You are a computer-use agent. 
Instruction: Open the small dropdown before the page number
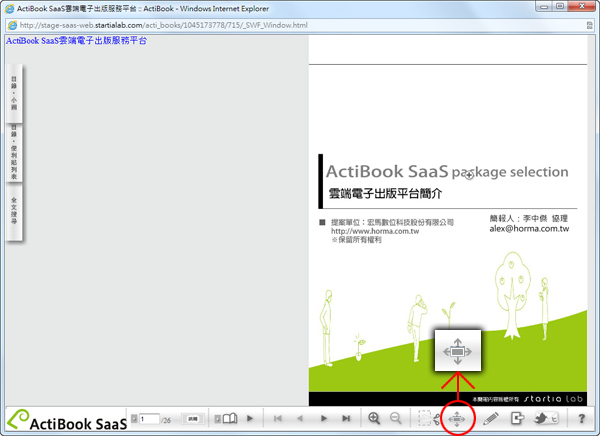134,419
